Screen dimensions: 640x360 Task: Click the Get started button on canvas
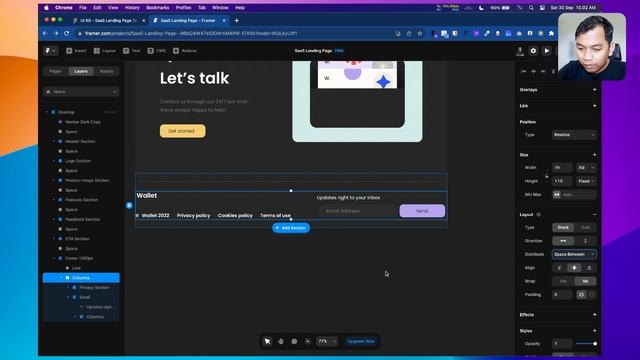pyautogui.click(x=182, y=131)
